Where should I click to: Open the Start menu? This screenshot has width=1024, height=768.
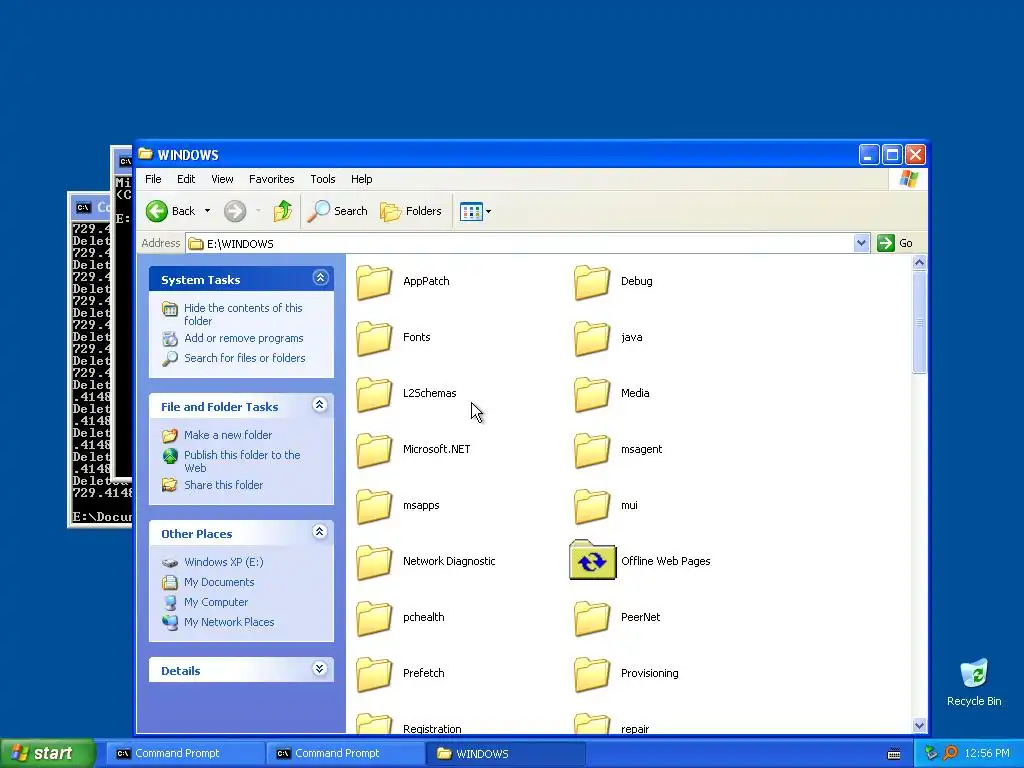point(47,753)
